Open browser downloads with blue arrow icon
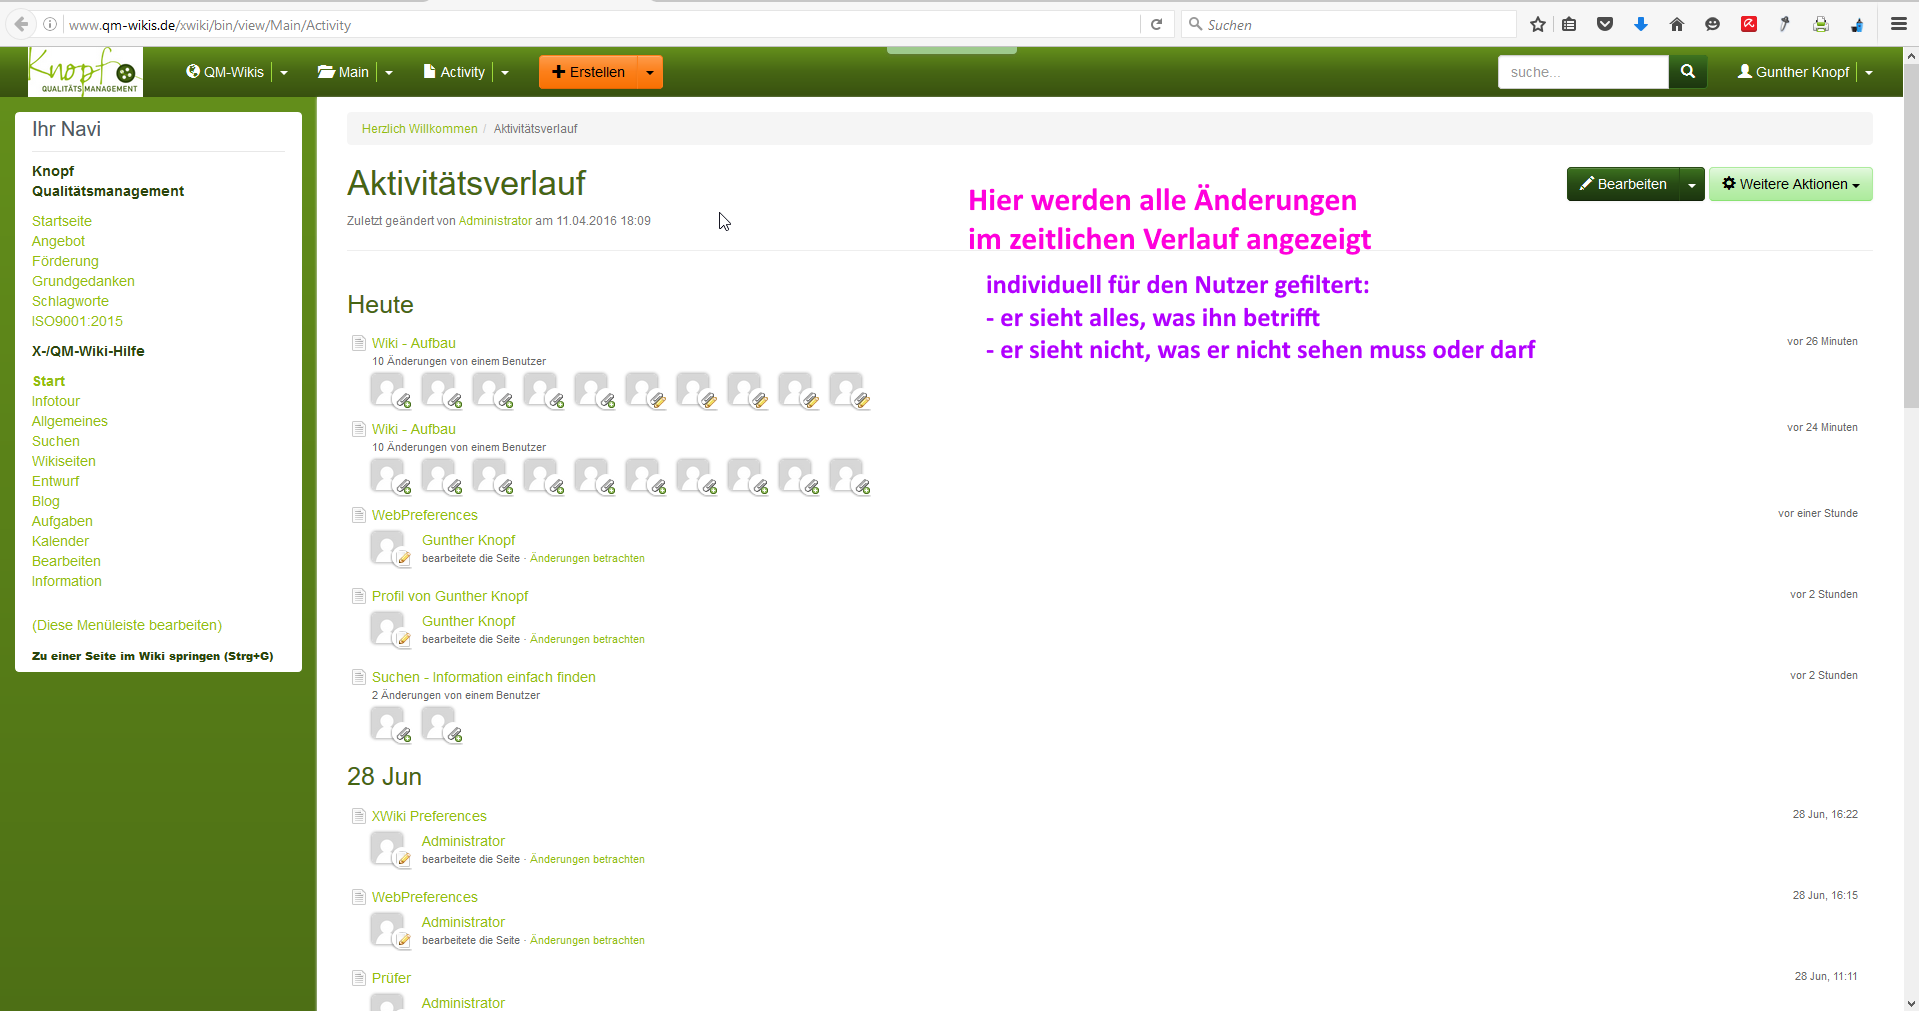 (x=1641, y=25)
